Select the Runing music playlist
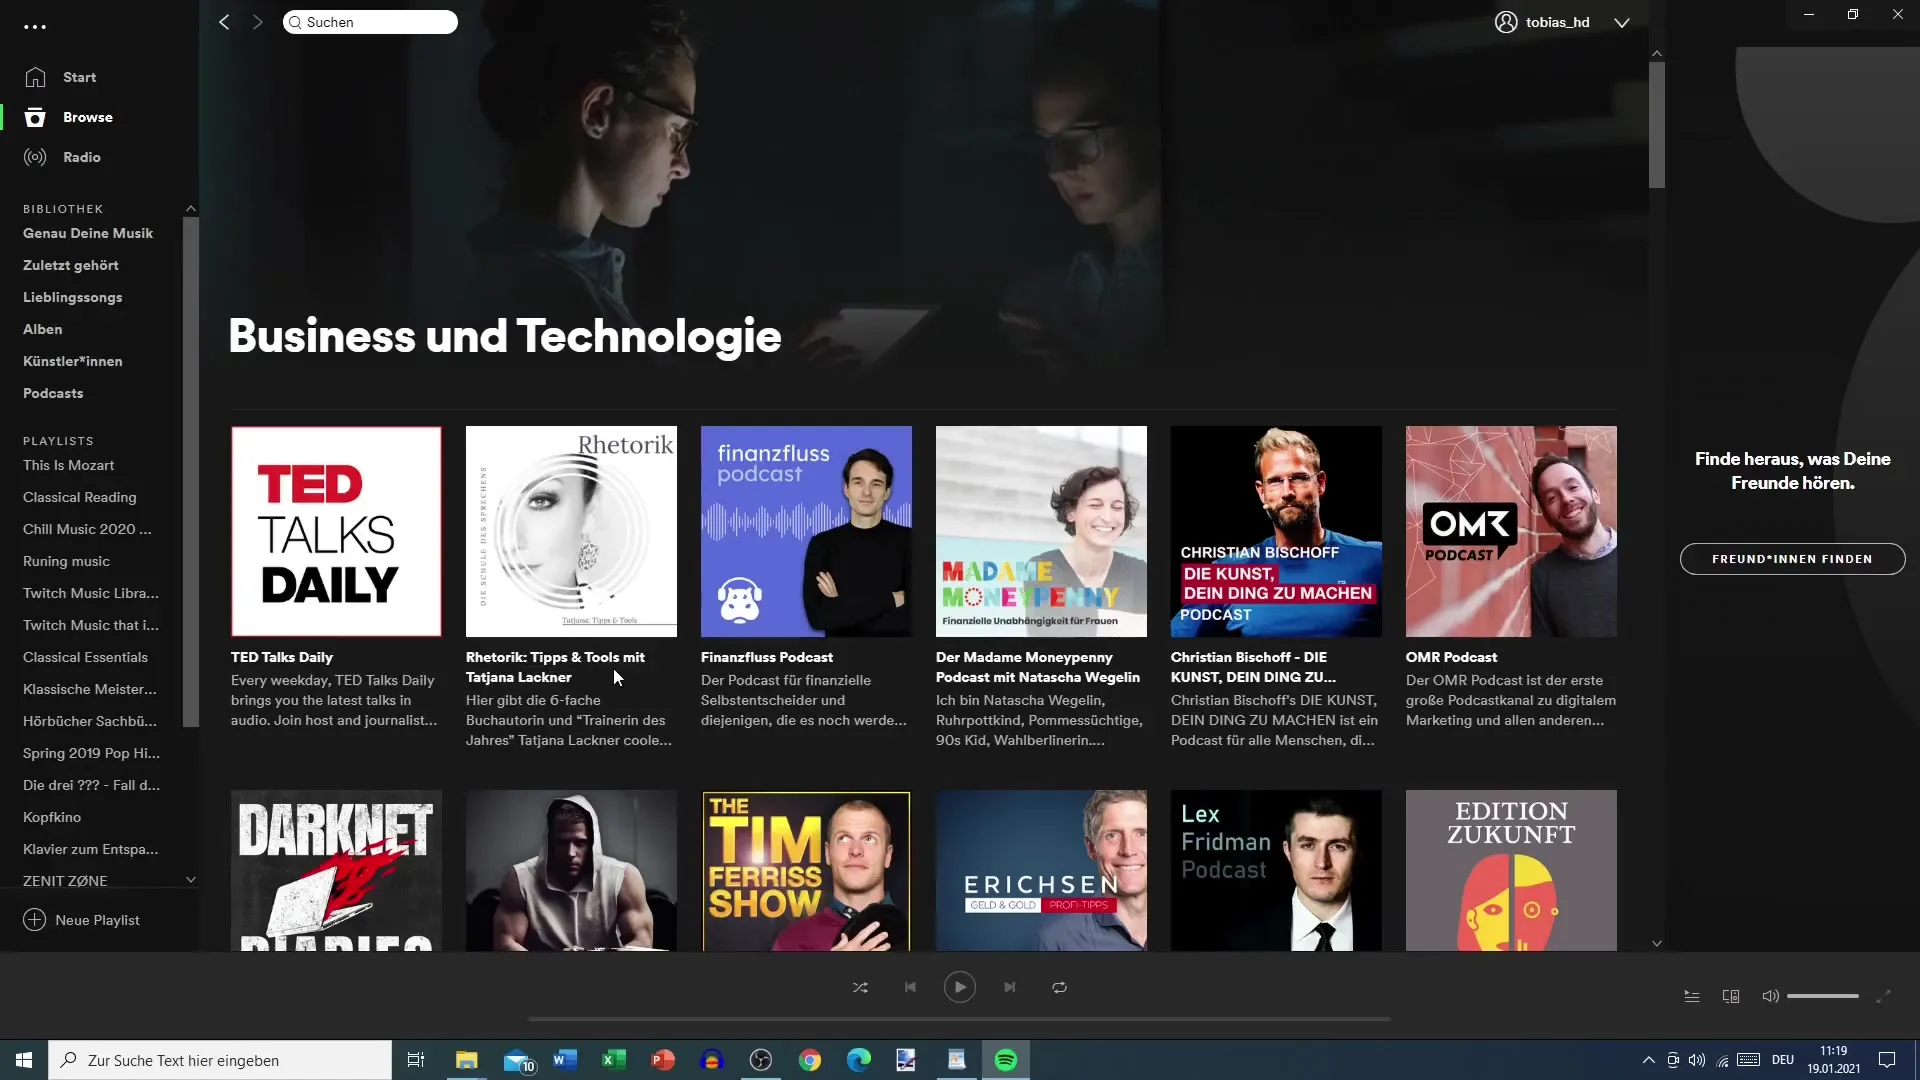 [66, 561]
